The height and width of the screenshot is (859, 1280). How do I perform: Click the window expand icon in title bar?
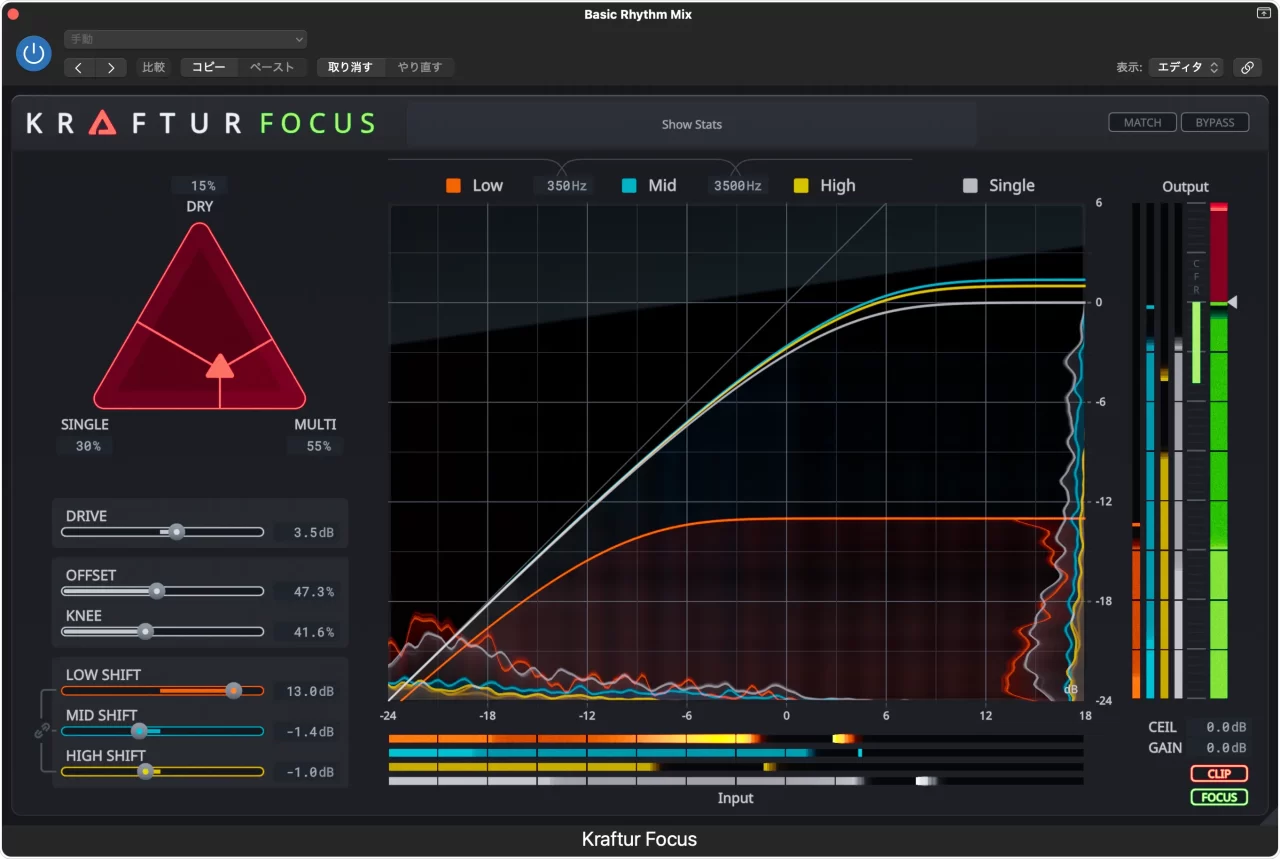pos(1263,13)
